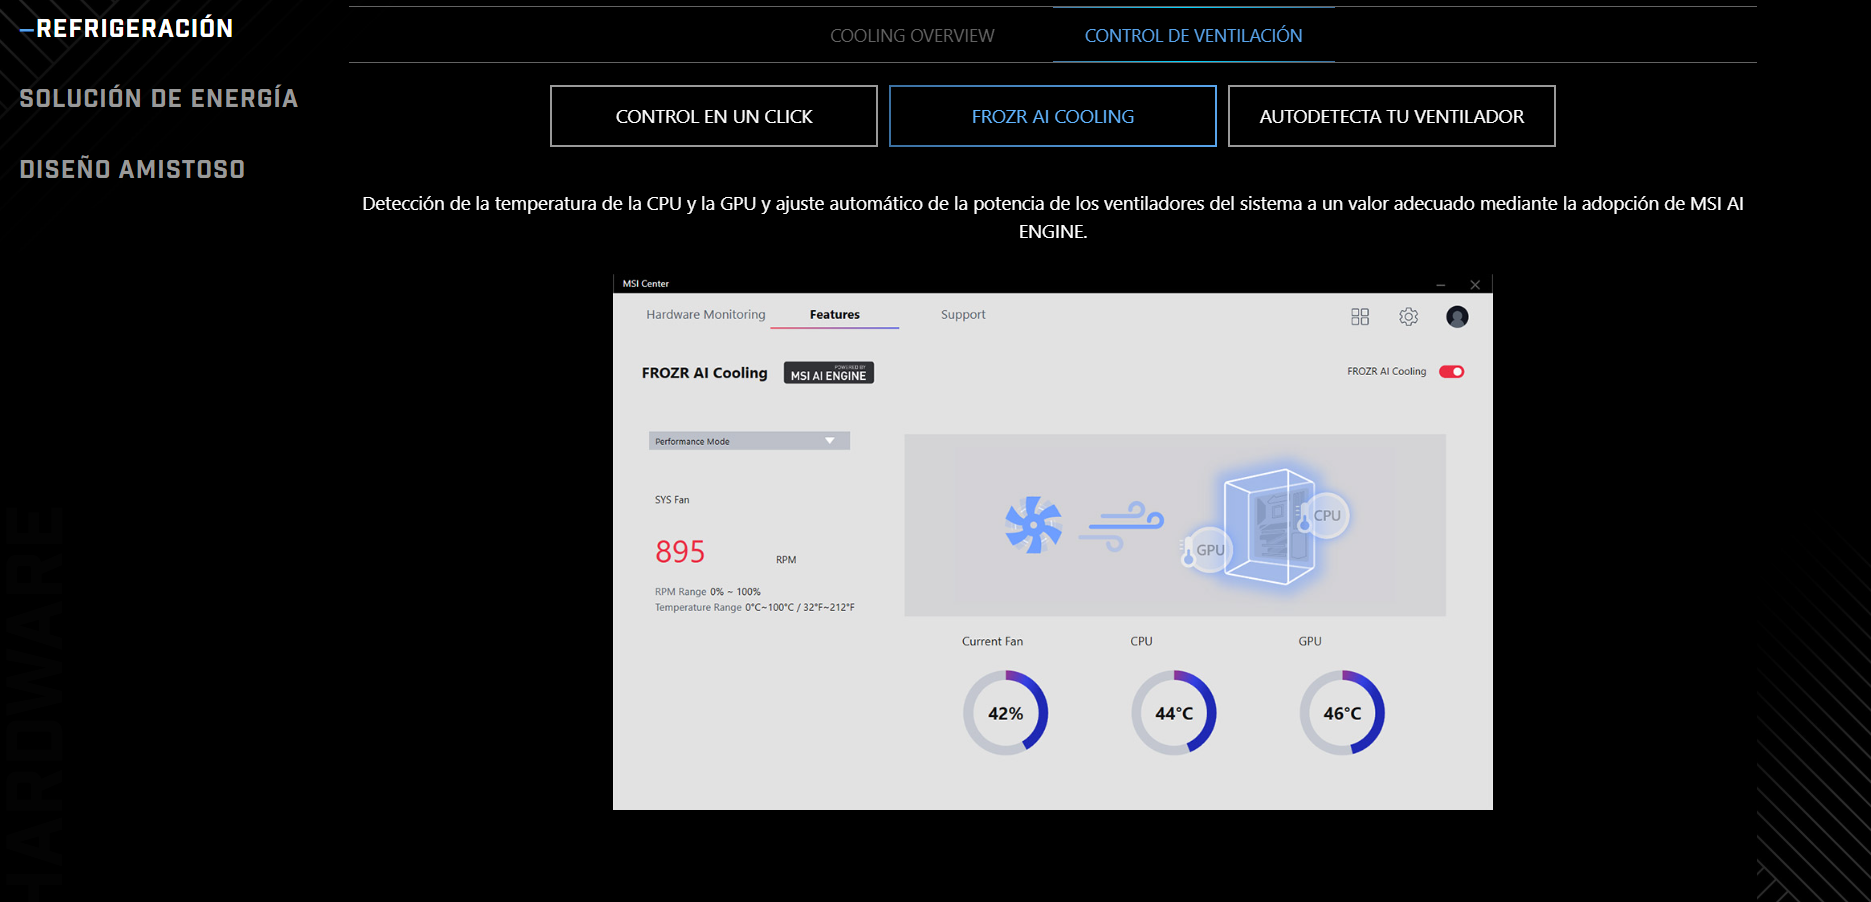Select the Frozr AI Cooling button
Image resolution: width=1871 pixels, height=902 pixels.
pos(1053,116)
